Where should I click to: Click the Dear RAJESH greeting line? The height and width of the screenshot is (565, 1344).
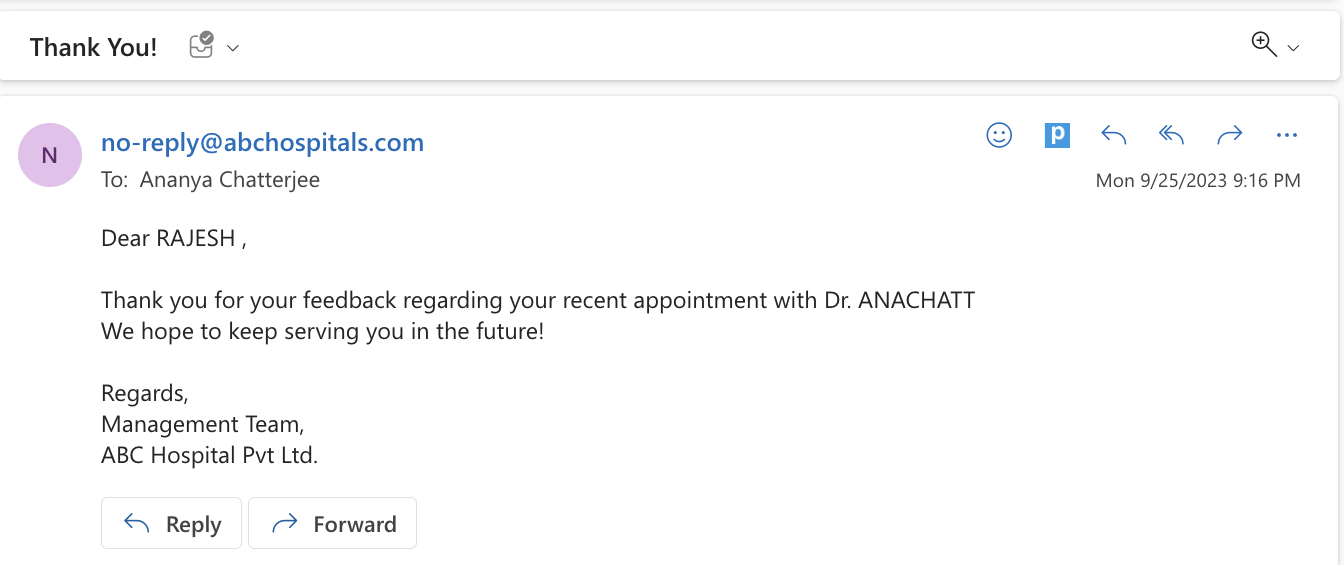(173, 239)
